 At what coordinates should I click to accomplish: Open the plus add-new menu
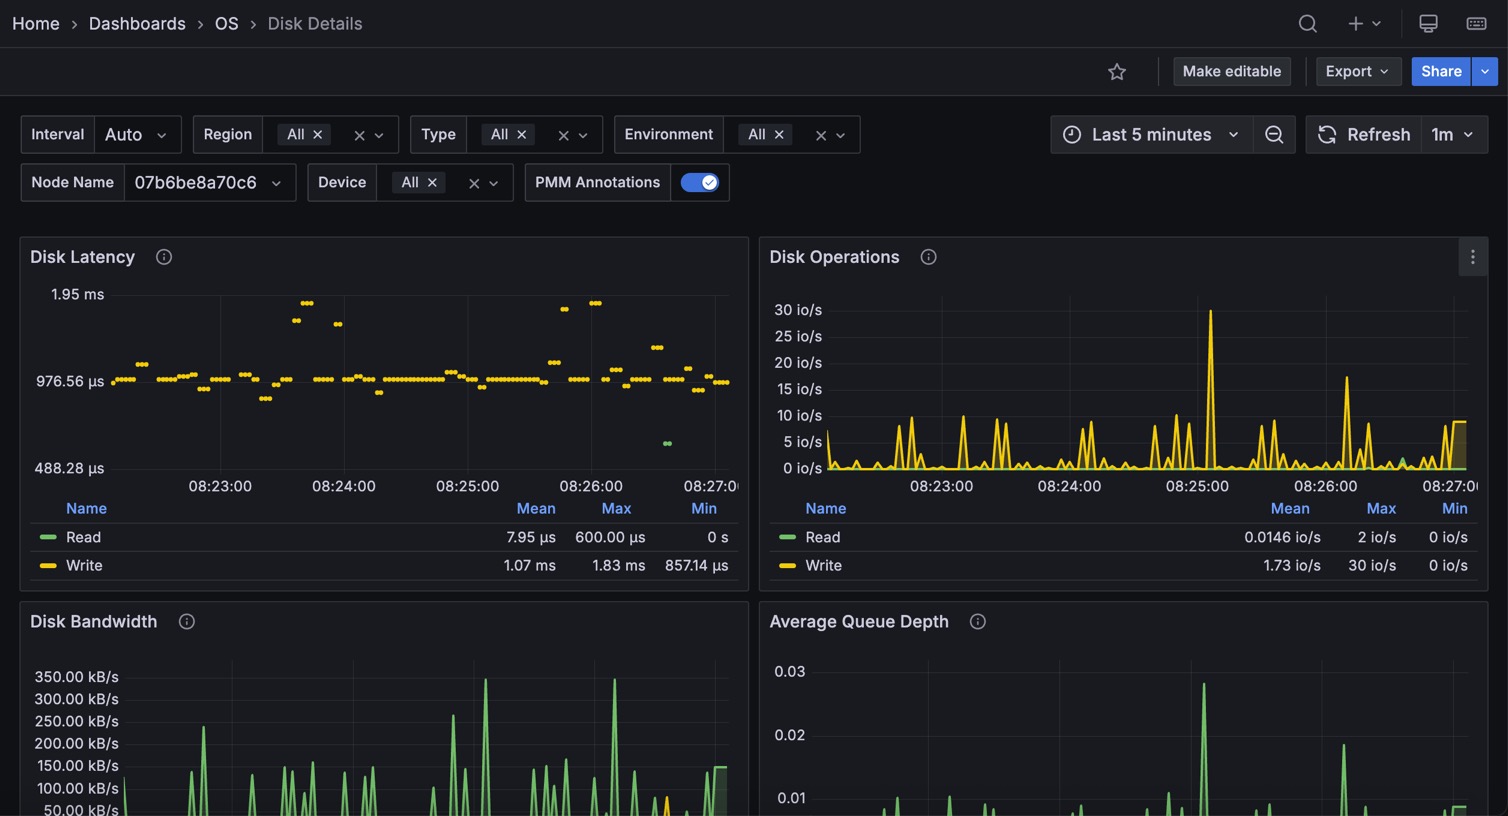(x=1363, y=24)
